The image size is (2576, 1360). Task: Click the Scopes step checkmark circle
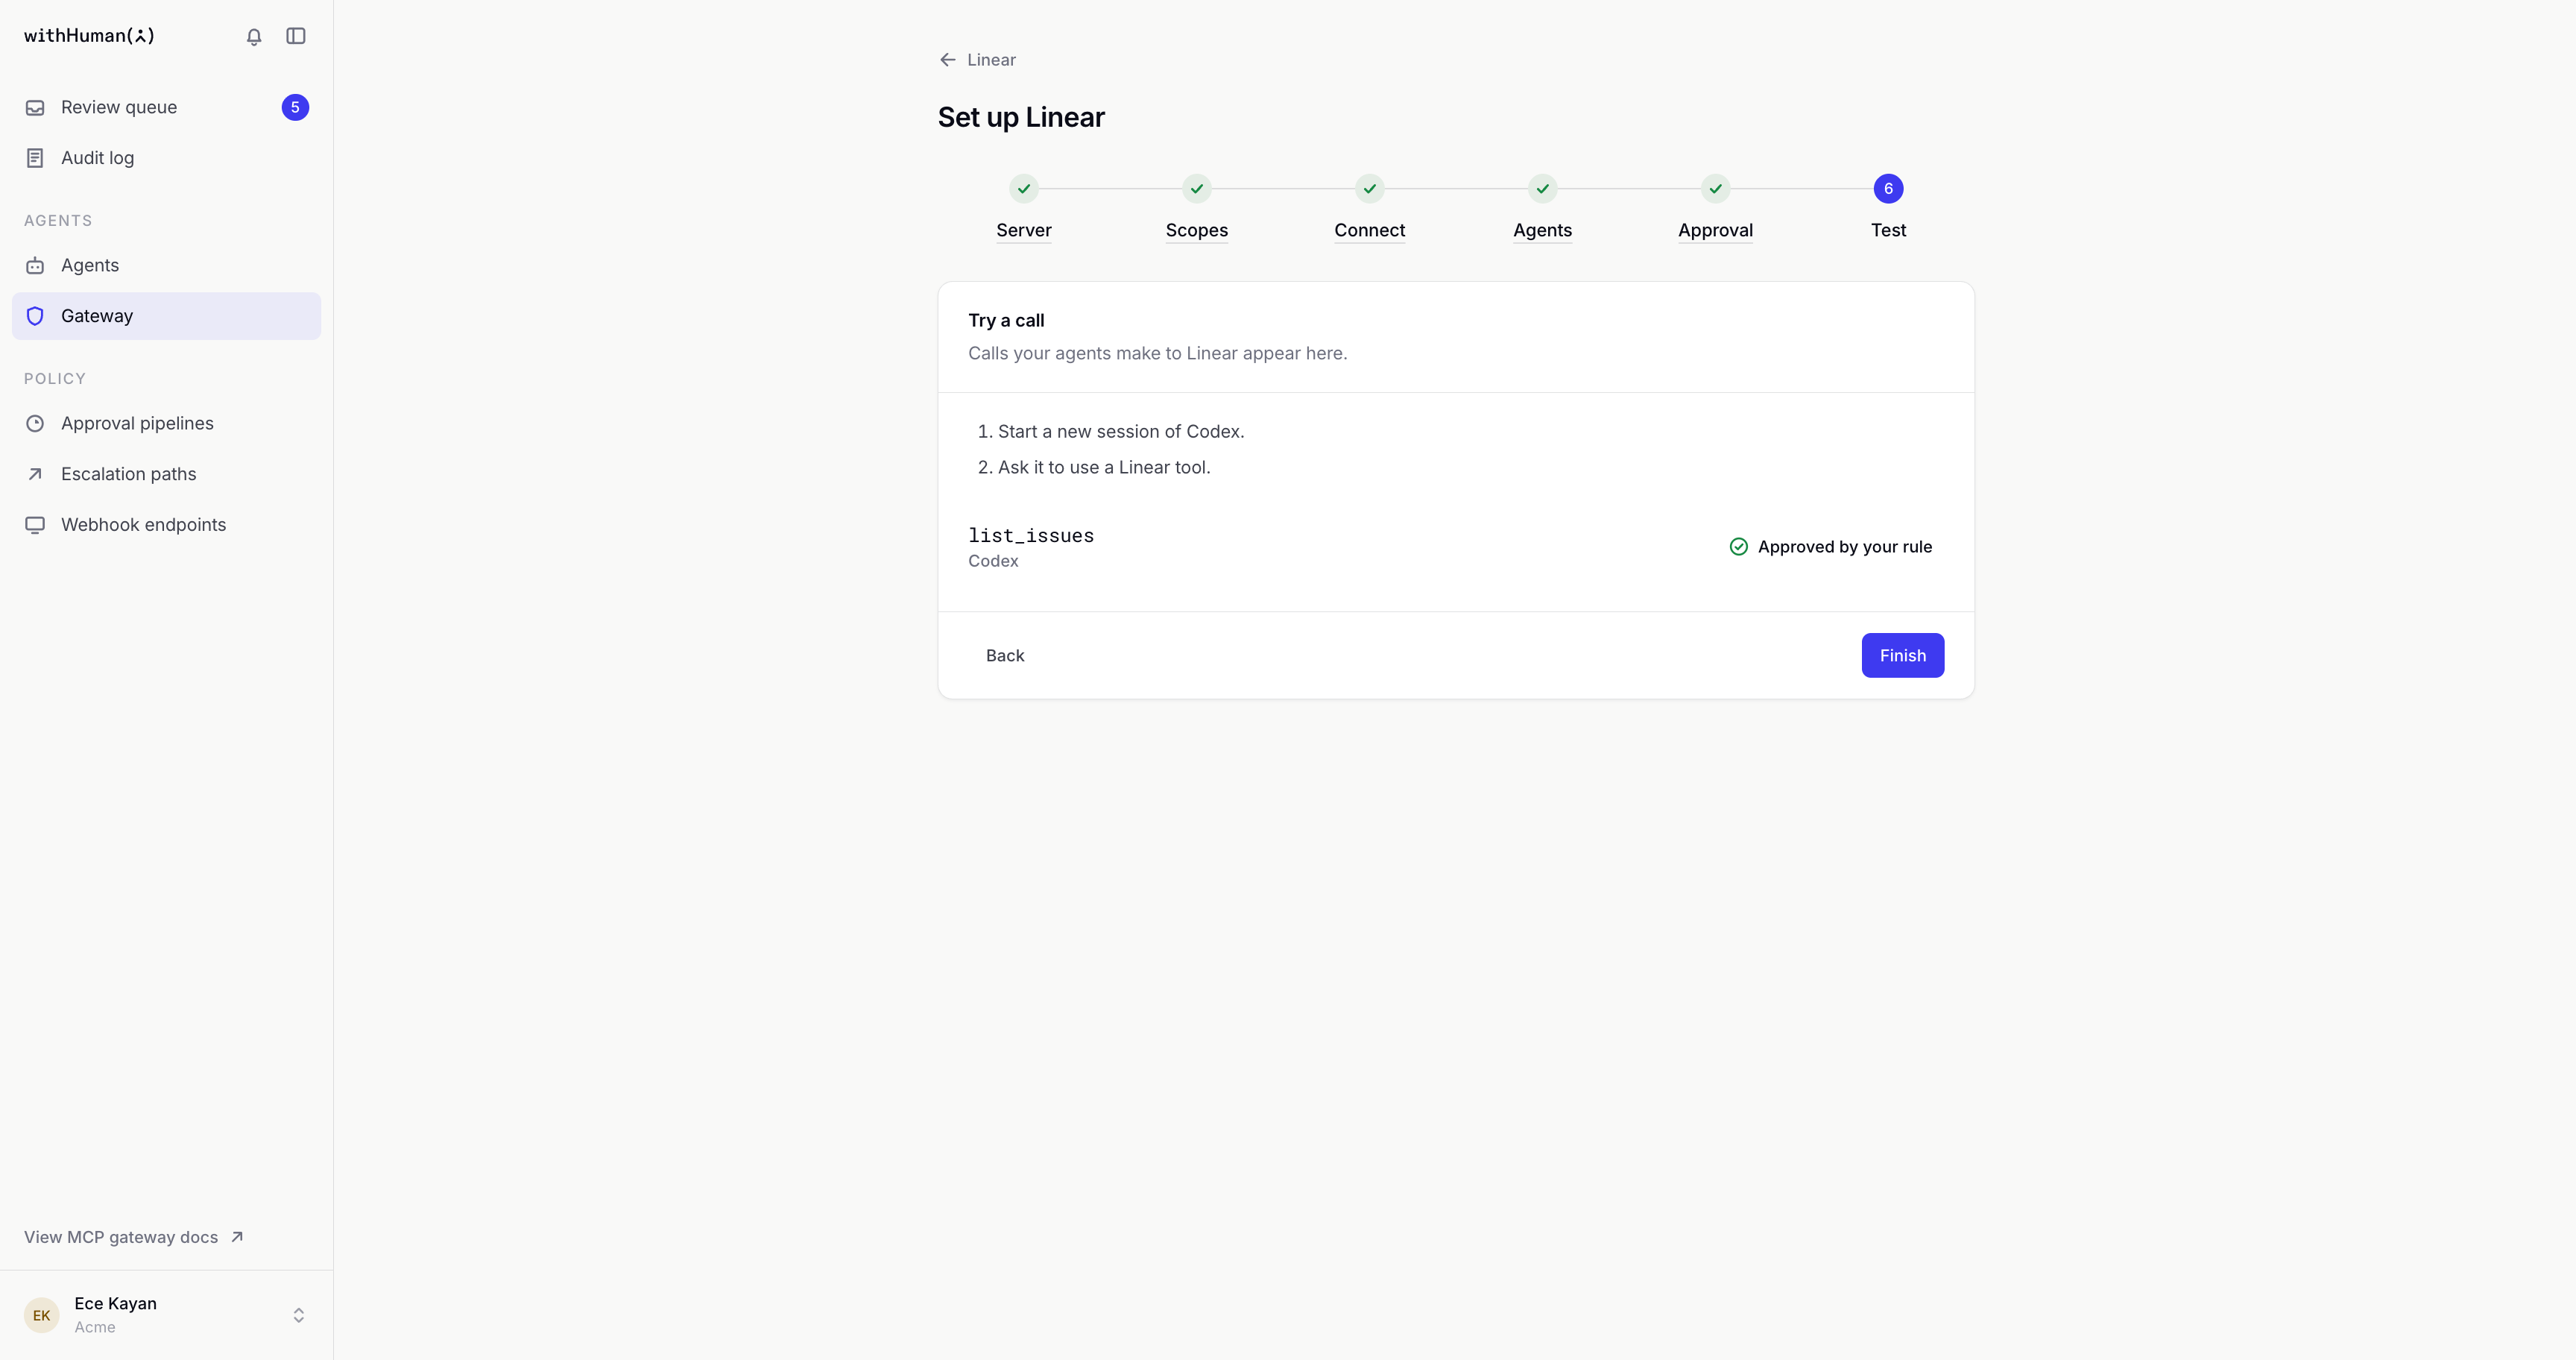click(1197, 188)
